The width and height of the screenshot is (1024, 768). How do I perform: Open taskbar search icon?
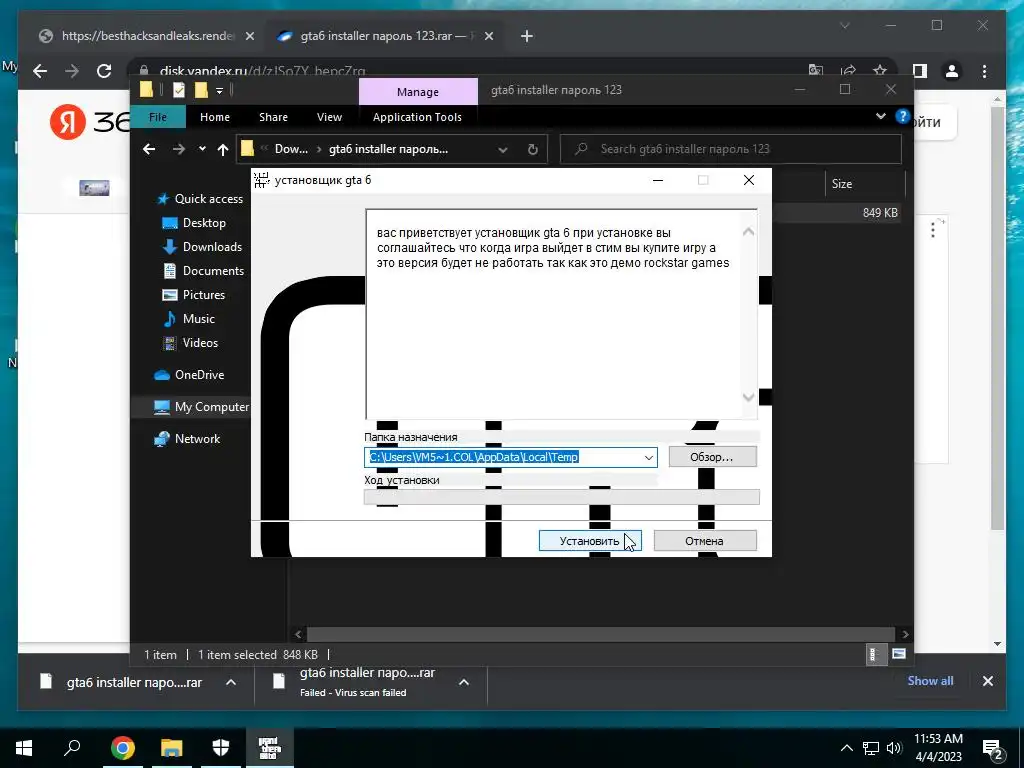[x=72, y=747]
